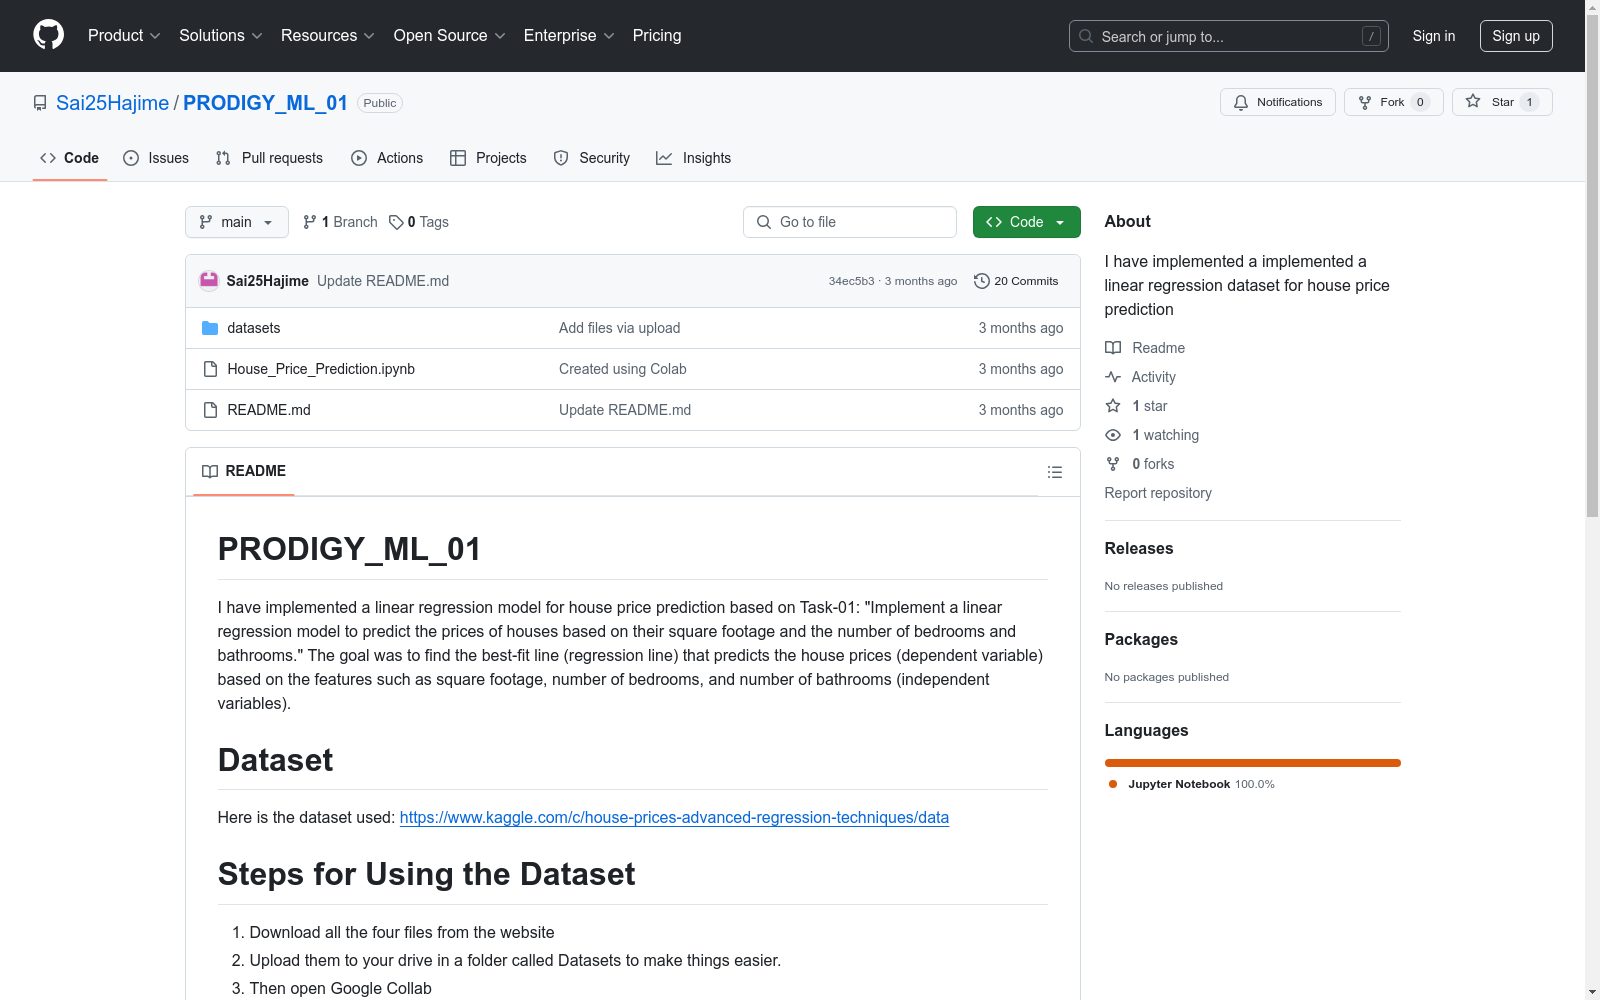Click the Report repository link
This screenshot has height=1000, width=1600.
[x=1158, y=493]
